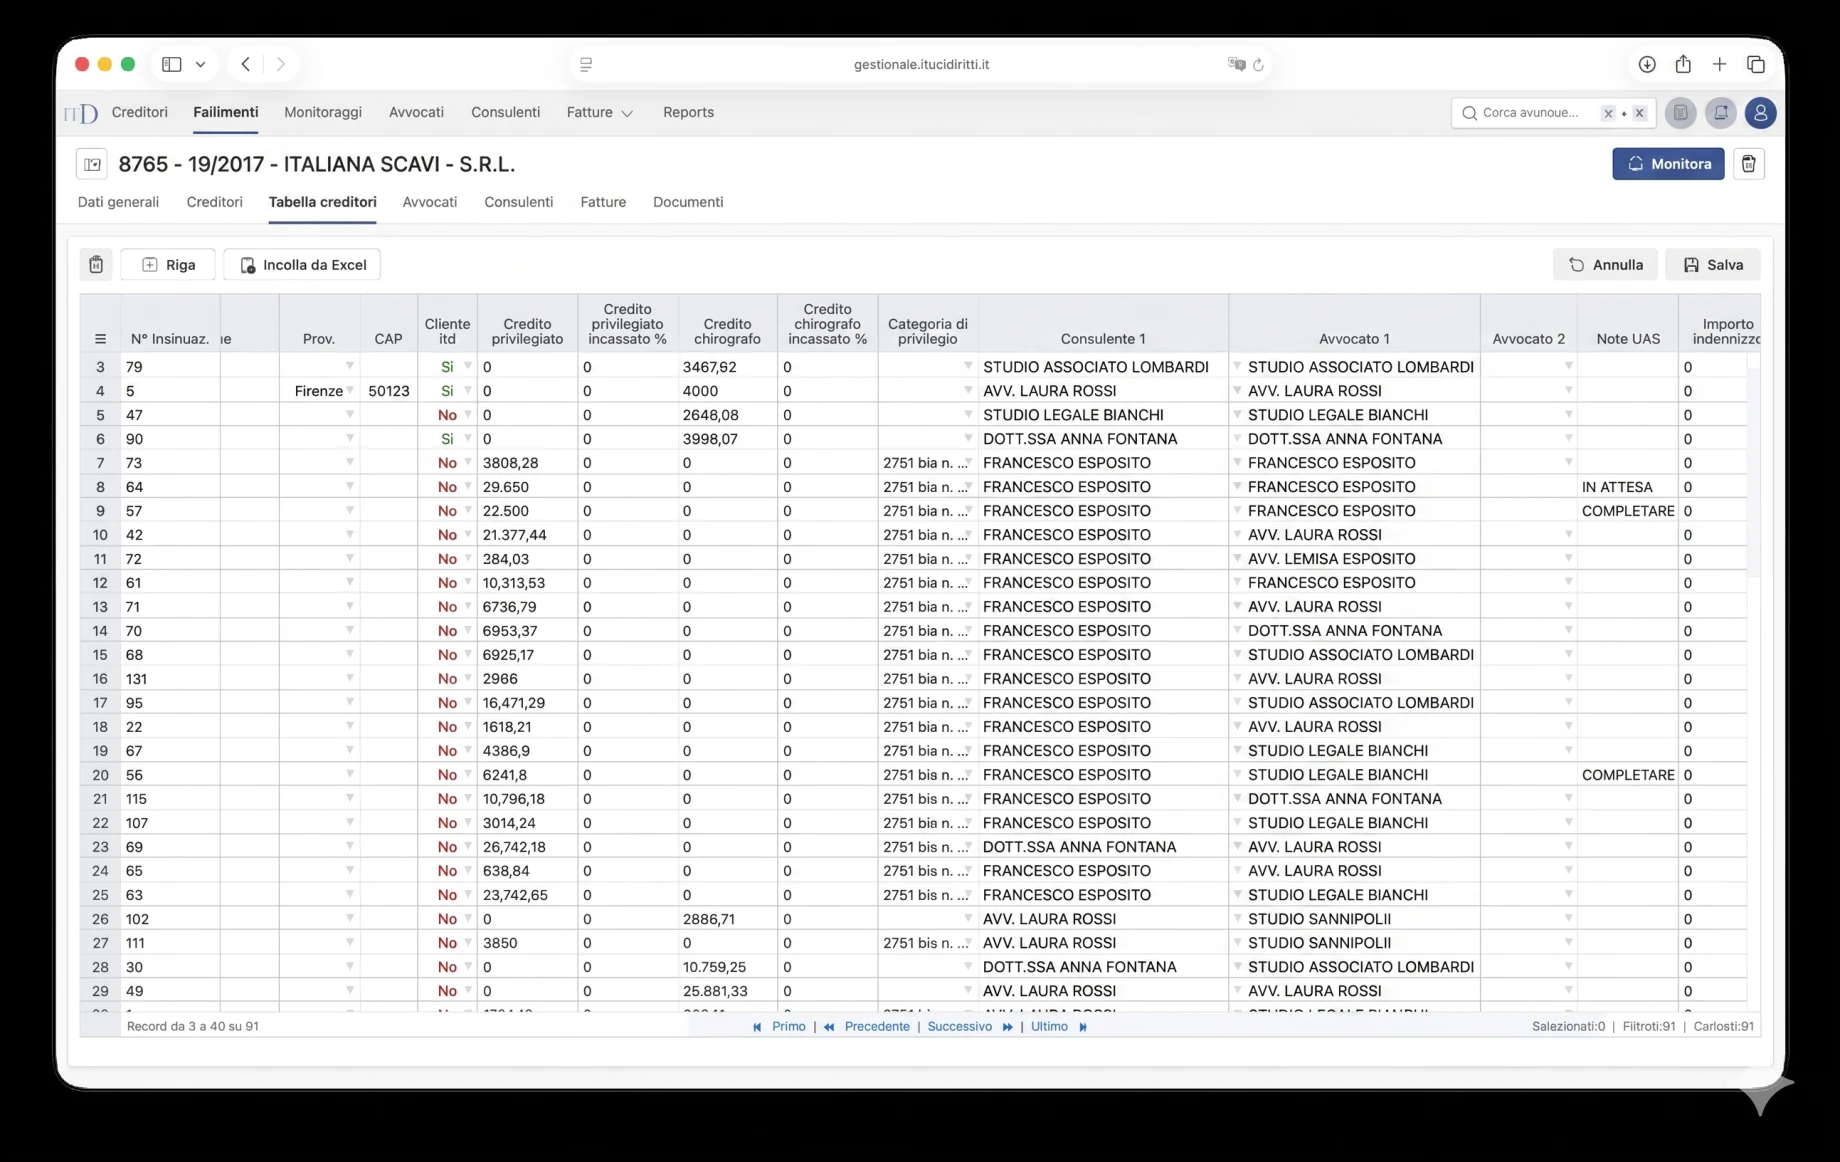
Task: Add a row with the Riga button
Action: 168,265
